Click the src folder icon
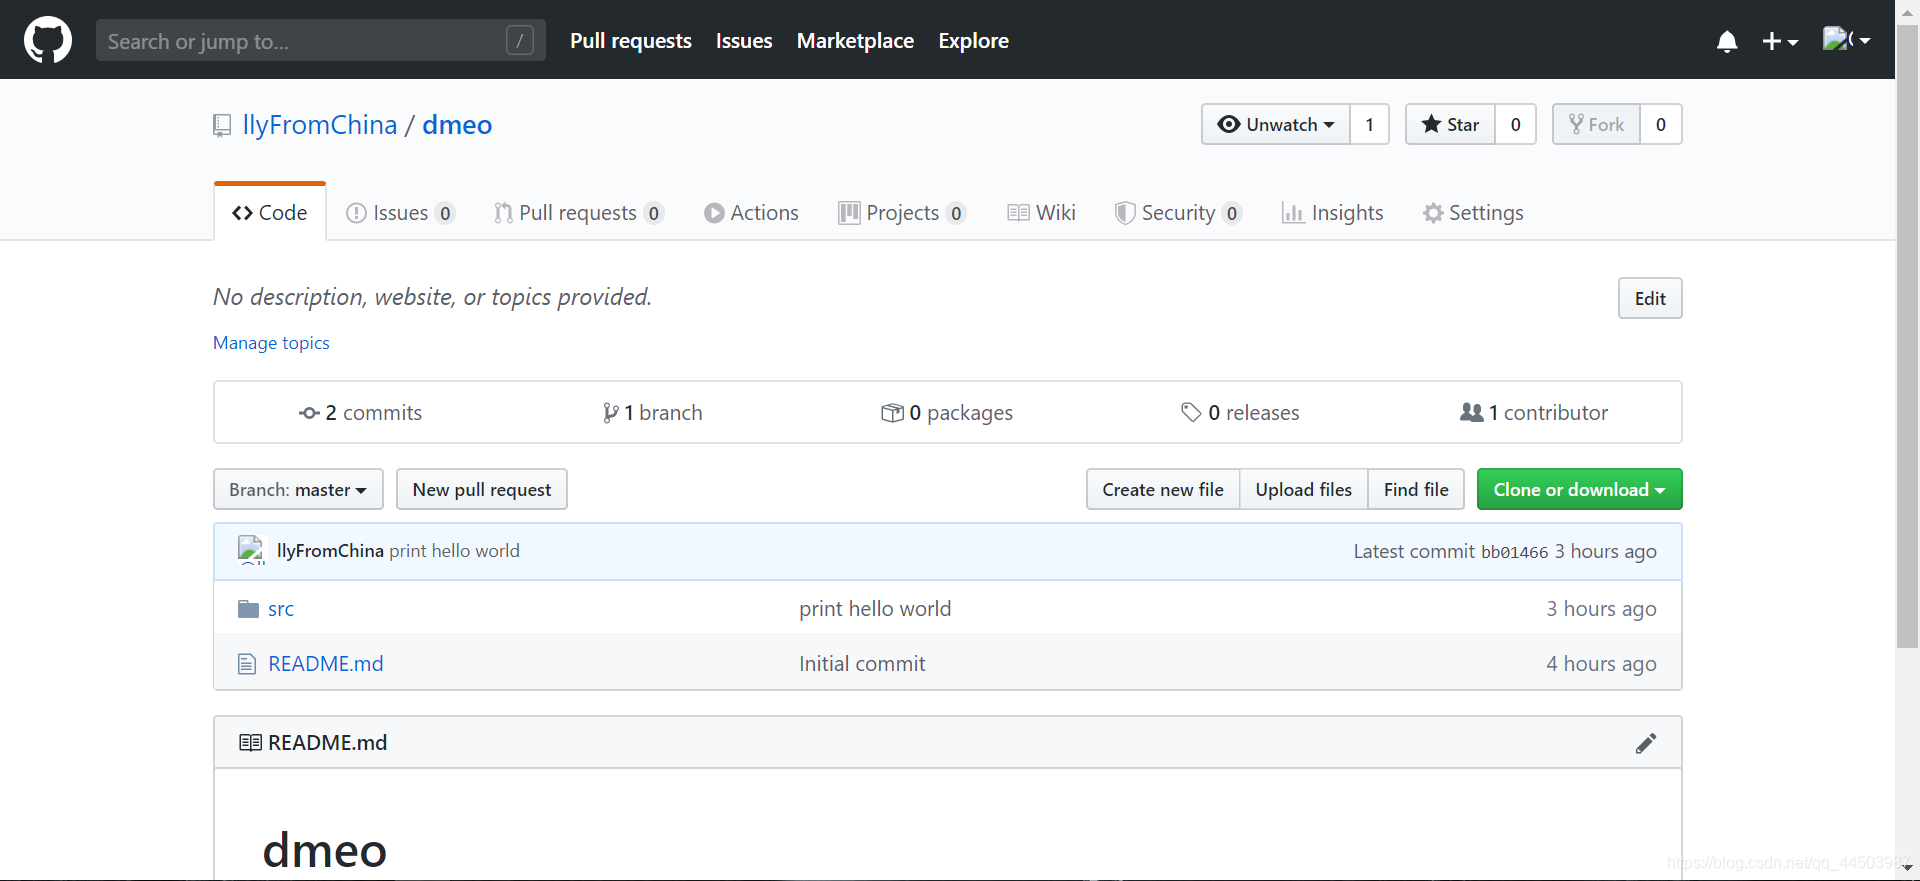The width and height of the screenshot is (1920, 881). (x=248, y=609)
